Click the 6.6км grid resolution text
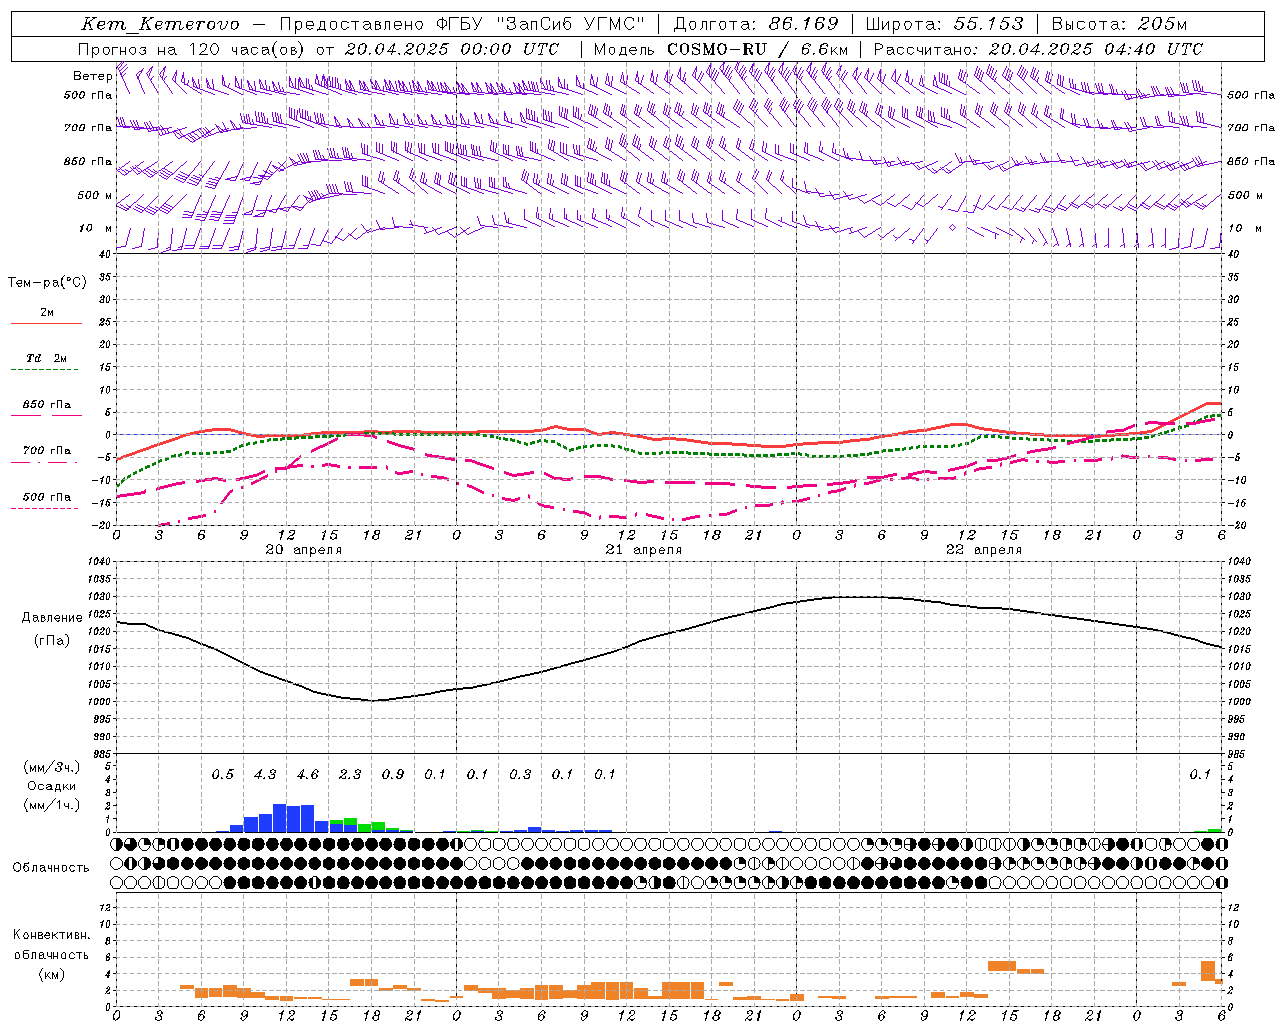This screenshot has height=1024, width=1280. [825, 49]
